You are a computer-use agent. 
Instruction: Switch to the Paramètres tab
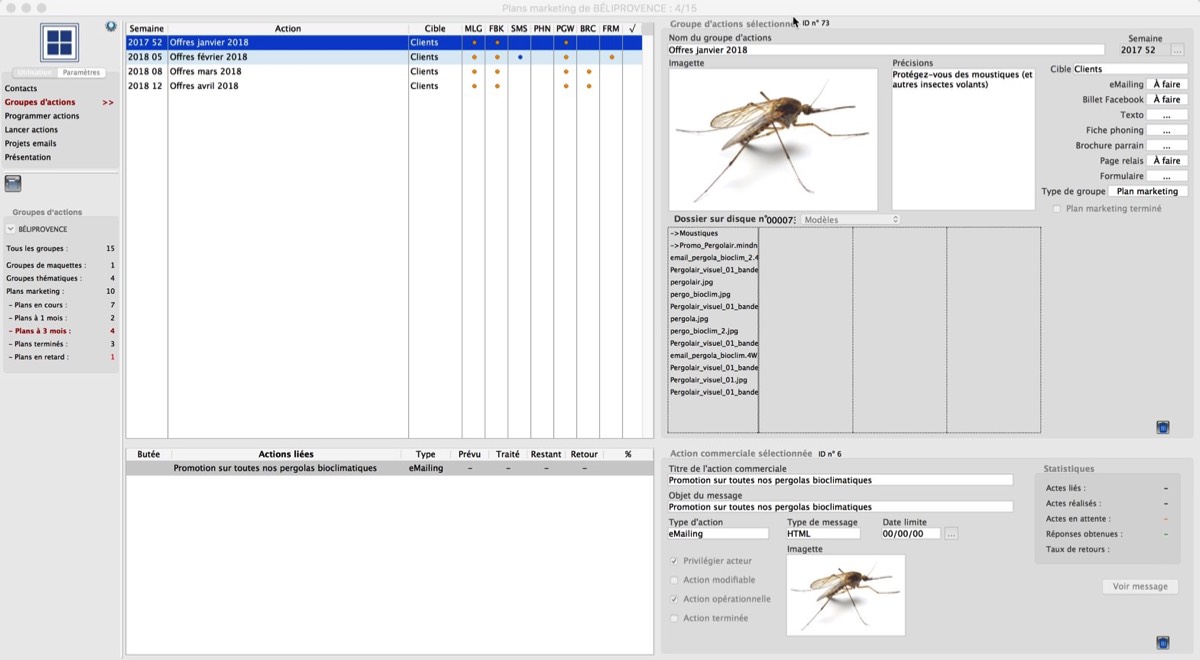point(81,73)
